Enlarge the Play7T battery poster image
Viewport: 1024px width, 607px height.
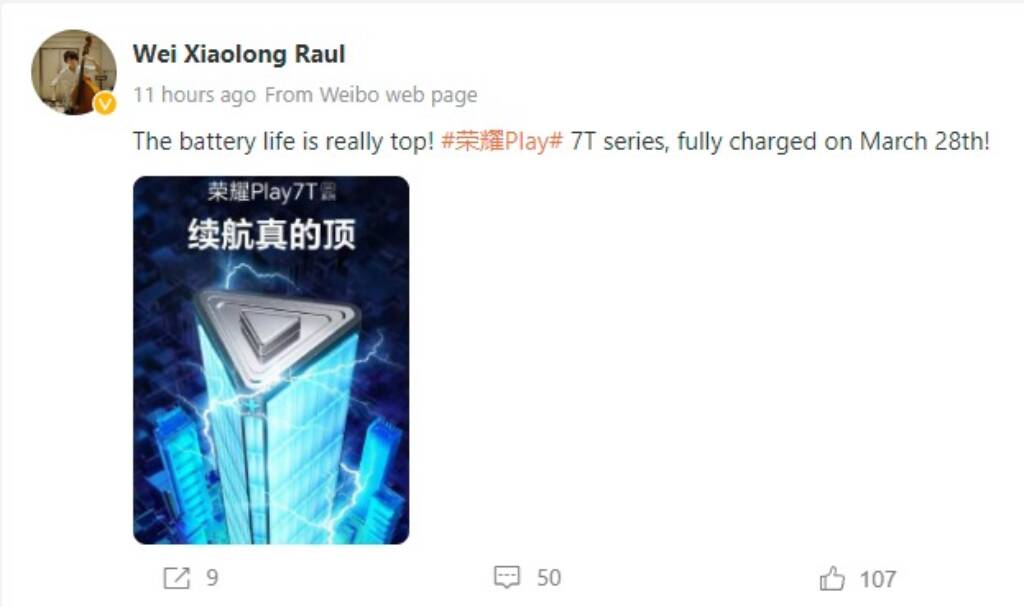click(271, 360)
